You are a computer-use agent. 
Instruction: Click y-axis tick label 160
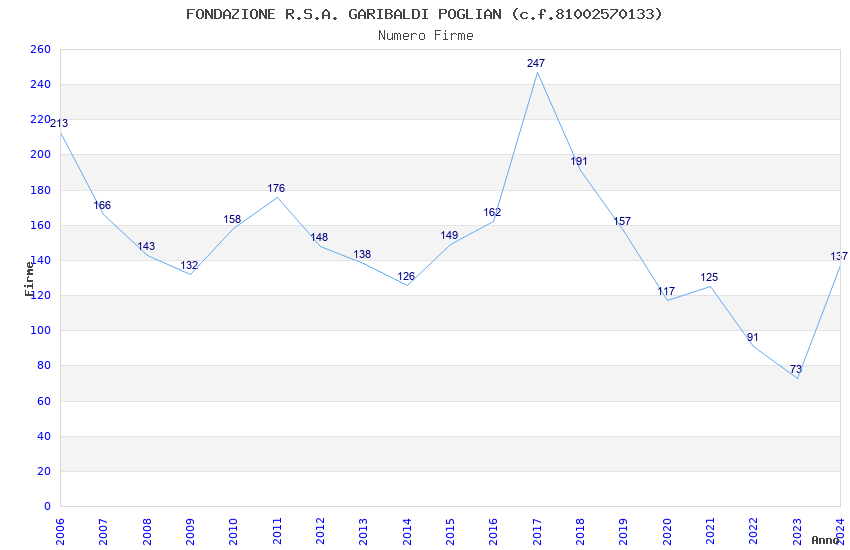coord(40,225)
